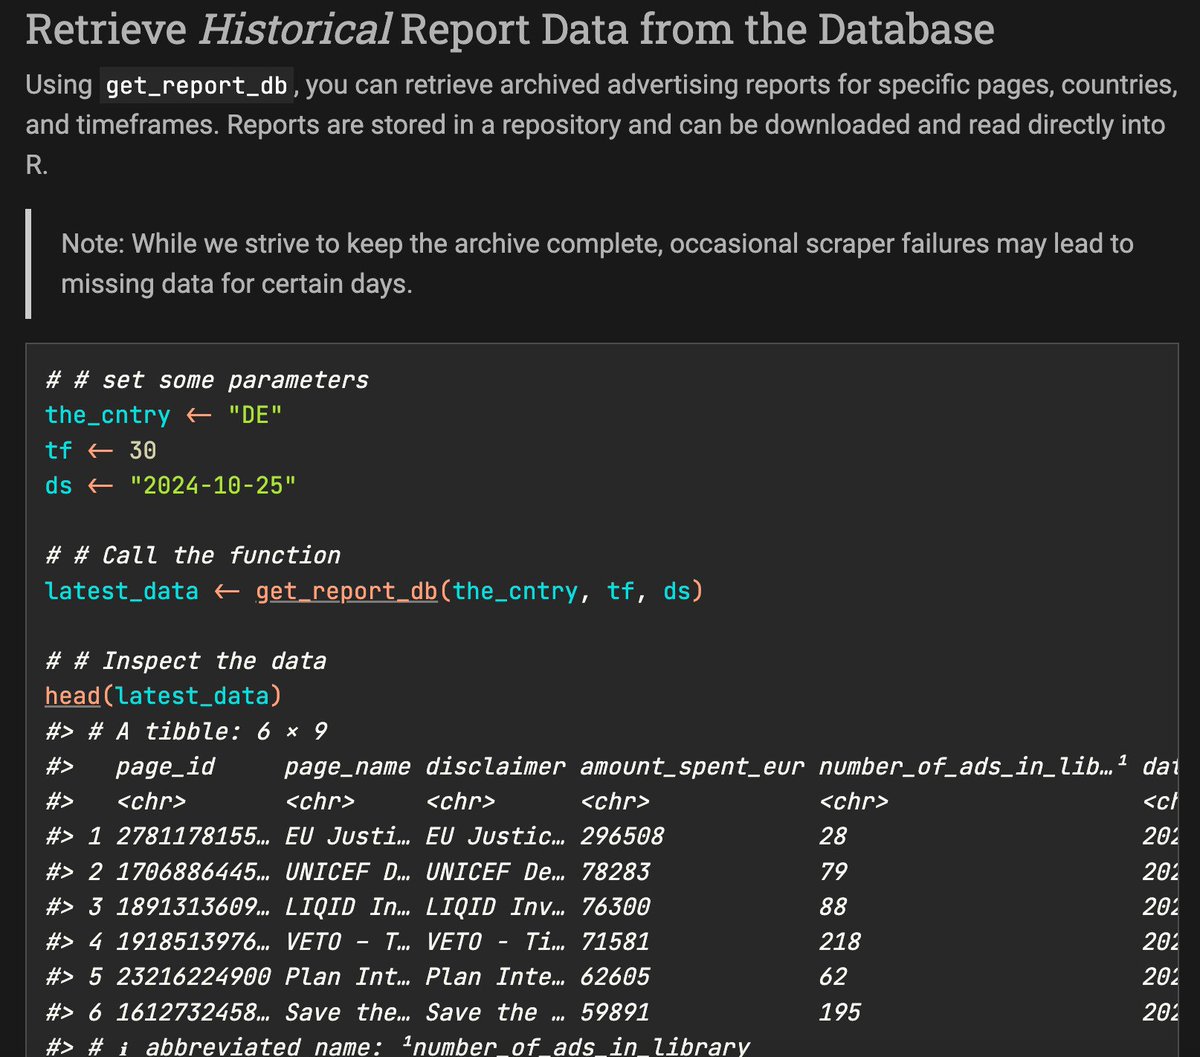
Task: Click the 'page_name' column header
Action: click(347, 766)
